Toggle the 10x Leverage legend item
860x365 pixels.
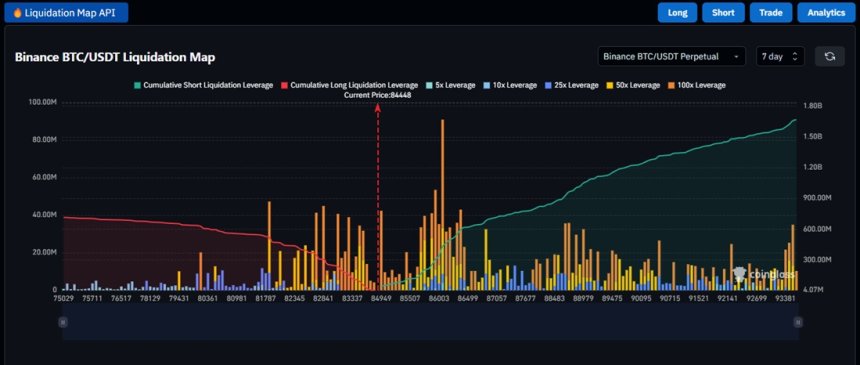point(510,85)
